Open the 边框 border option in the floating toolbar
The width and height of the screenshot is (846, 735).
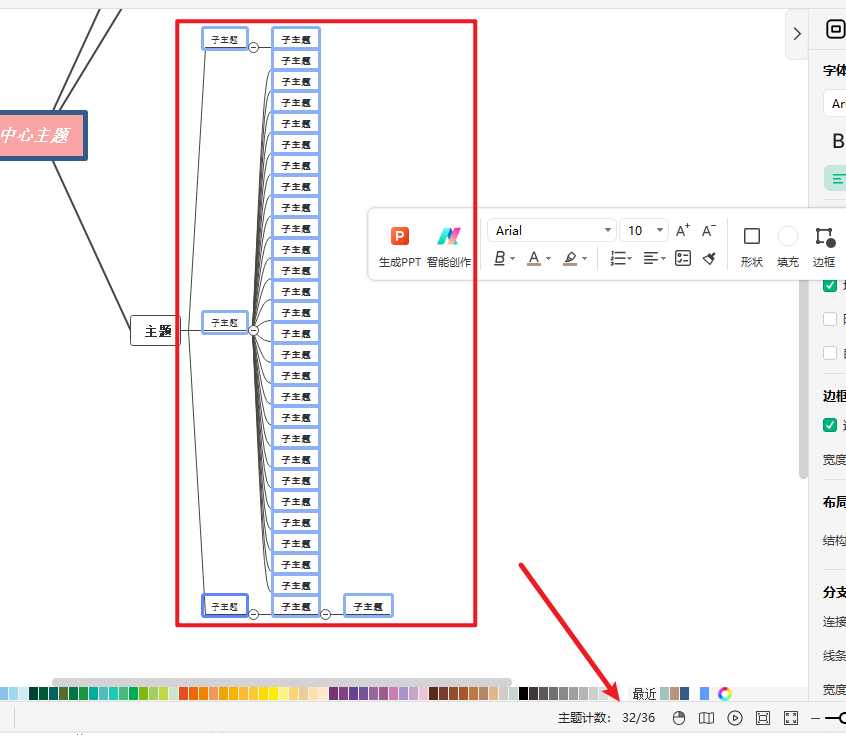pos(824,247)
